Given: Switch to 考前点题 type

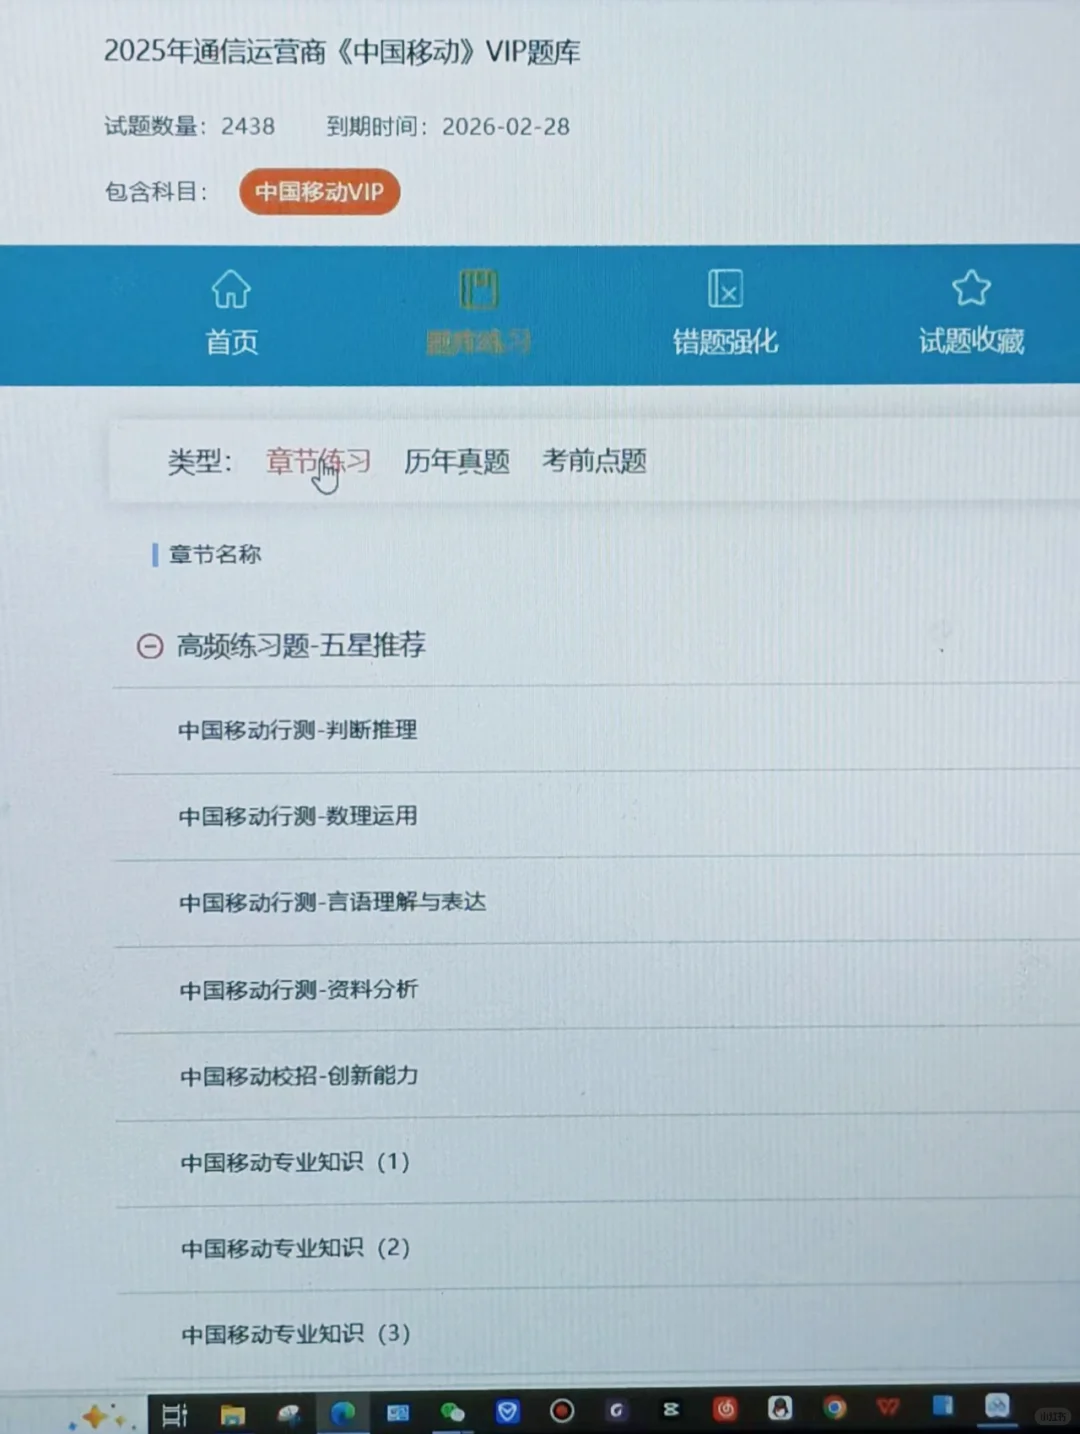Looking at the screenshot, I should [594, 461].
